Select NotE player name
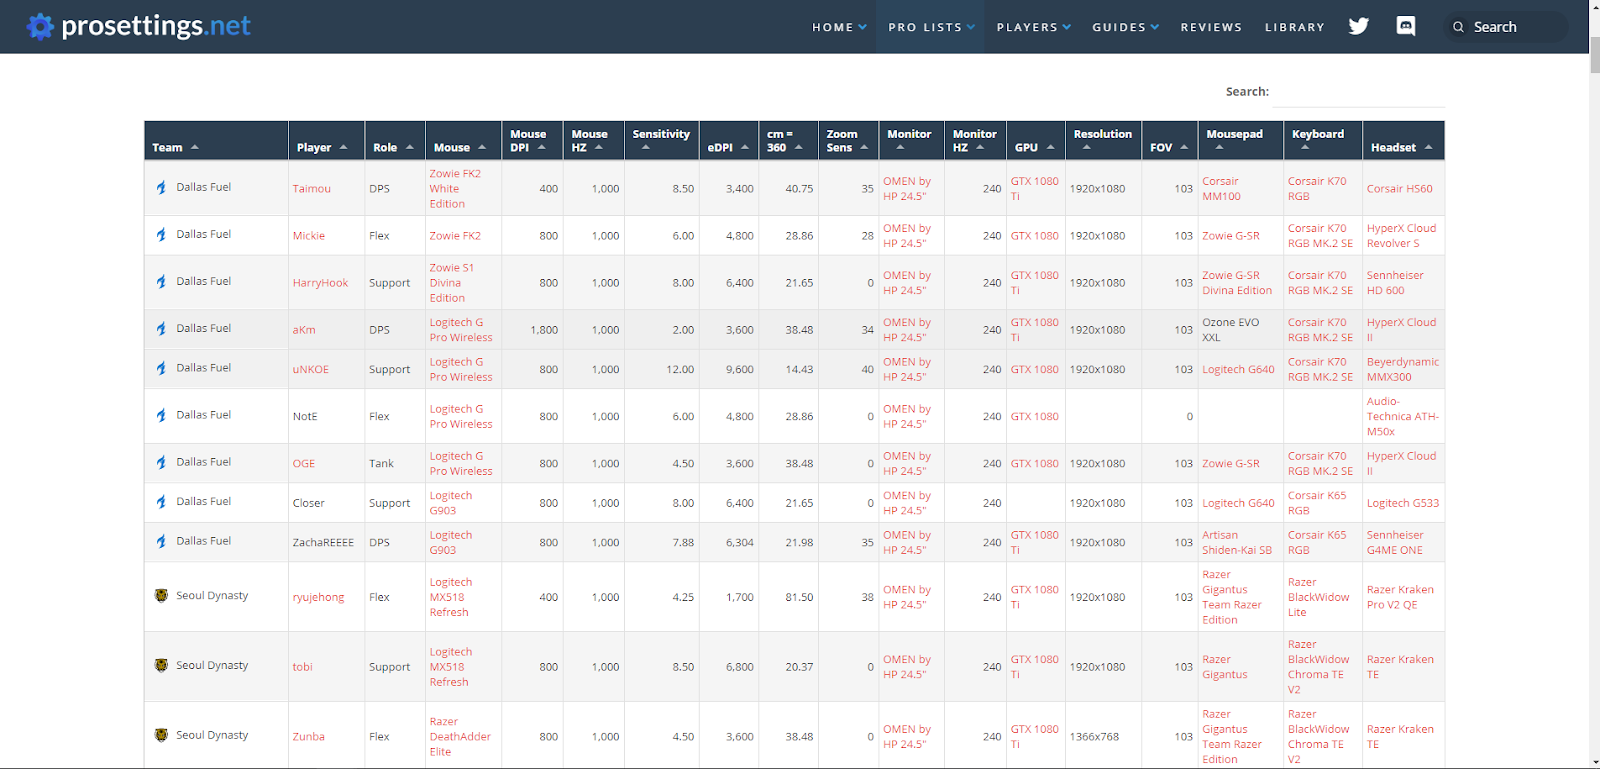1600x769 pixels. click(304, 416)
